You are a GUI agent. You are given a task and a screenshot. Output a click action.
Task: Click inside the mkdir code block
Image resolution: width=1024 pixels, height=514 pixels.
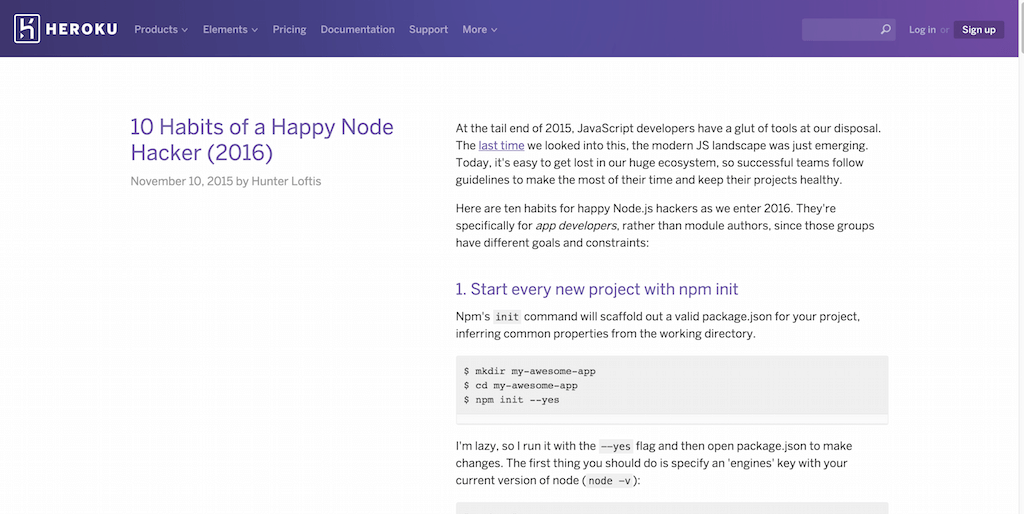[672, 385]
